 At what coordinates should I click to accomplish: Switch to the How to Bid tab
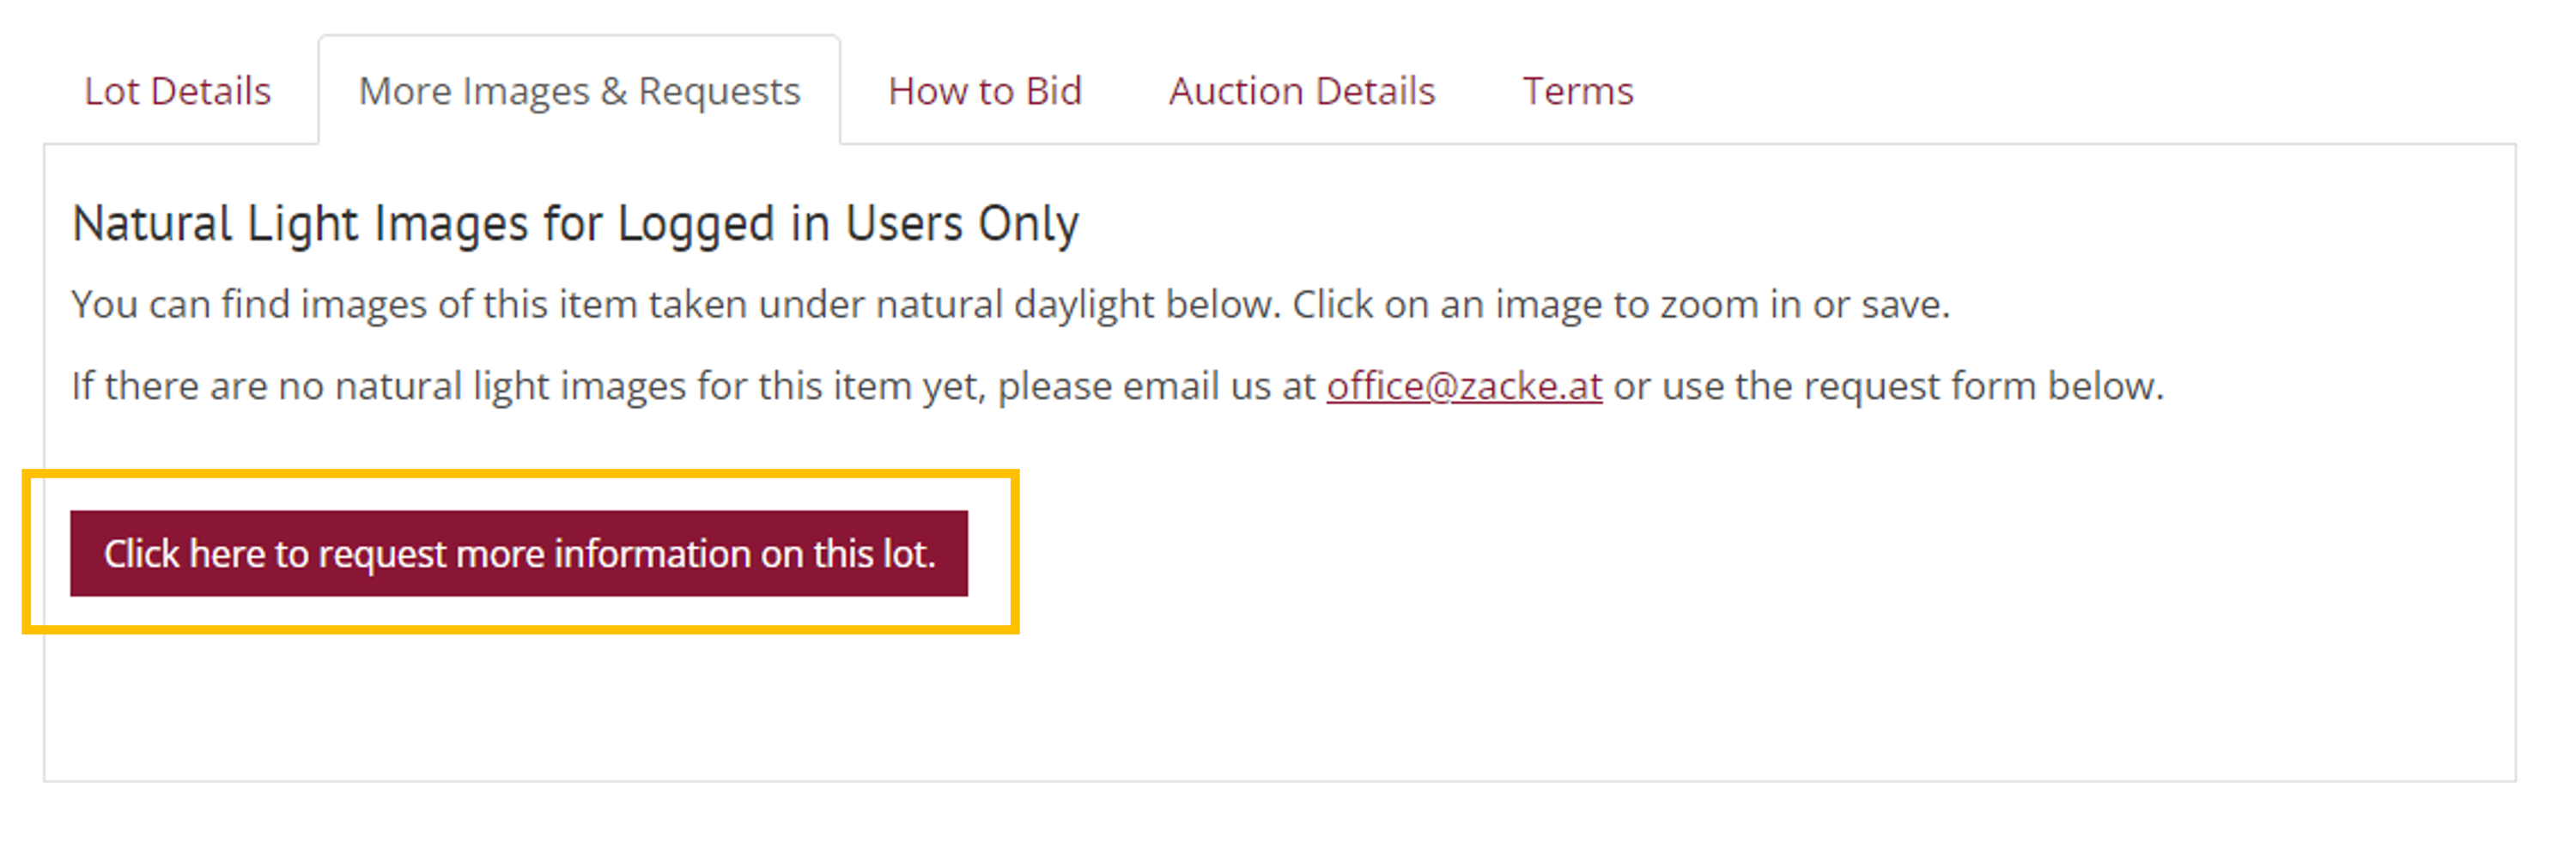[984, 91]
